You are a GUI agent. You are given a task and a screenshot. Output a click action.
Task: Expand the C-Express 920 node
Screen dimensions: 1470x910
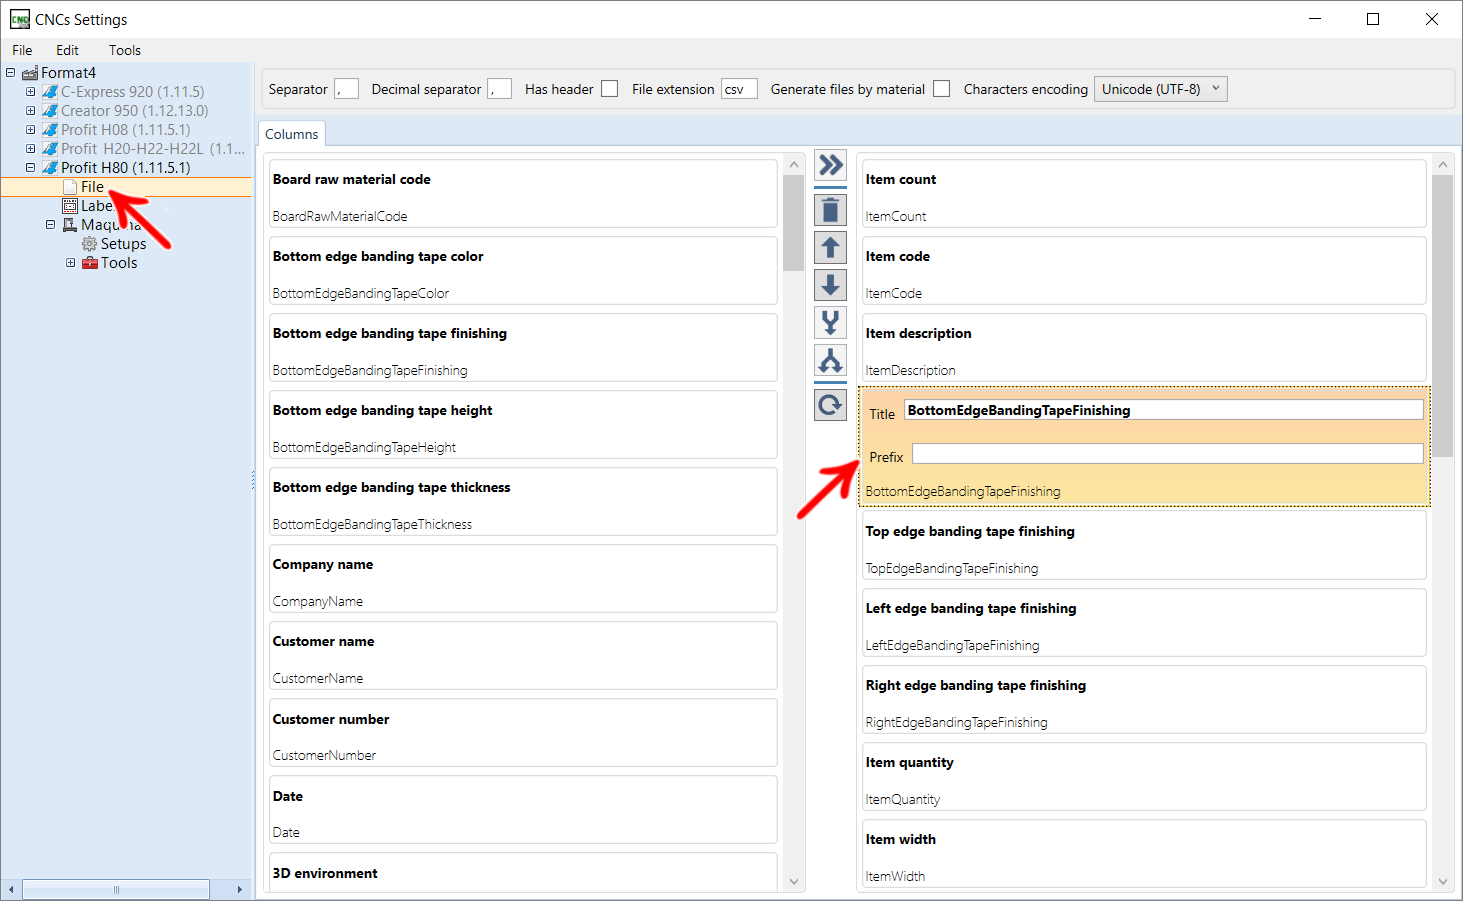click(x=30, y=92)
